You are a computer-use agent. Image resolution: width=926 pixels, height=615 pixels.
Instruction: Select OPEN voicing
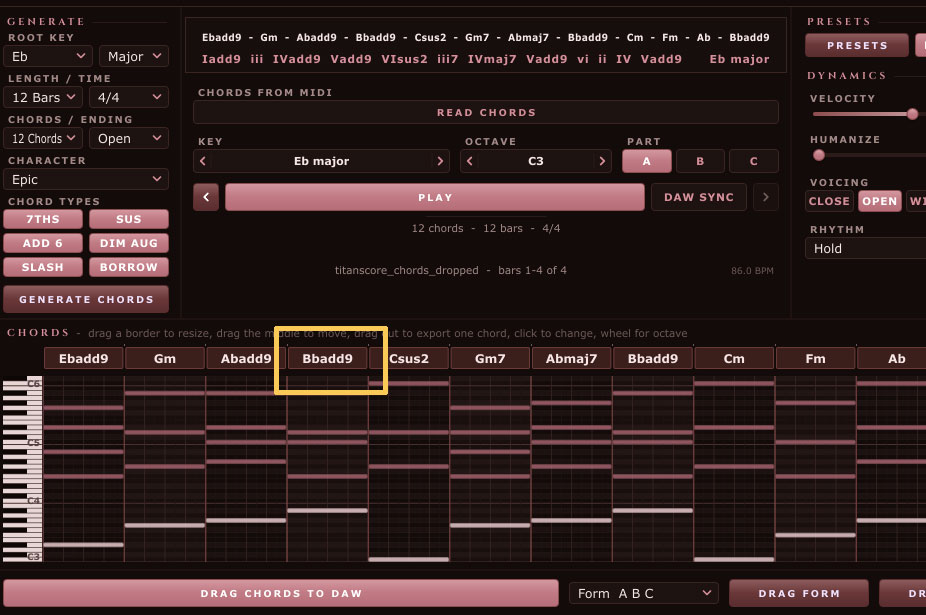click(879, 201)
